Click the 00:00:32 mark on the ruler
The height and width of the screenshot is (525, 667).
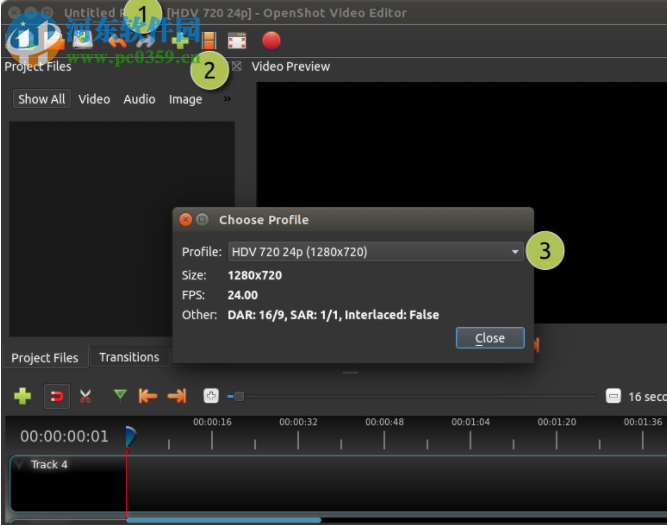(298, 422)
